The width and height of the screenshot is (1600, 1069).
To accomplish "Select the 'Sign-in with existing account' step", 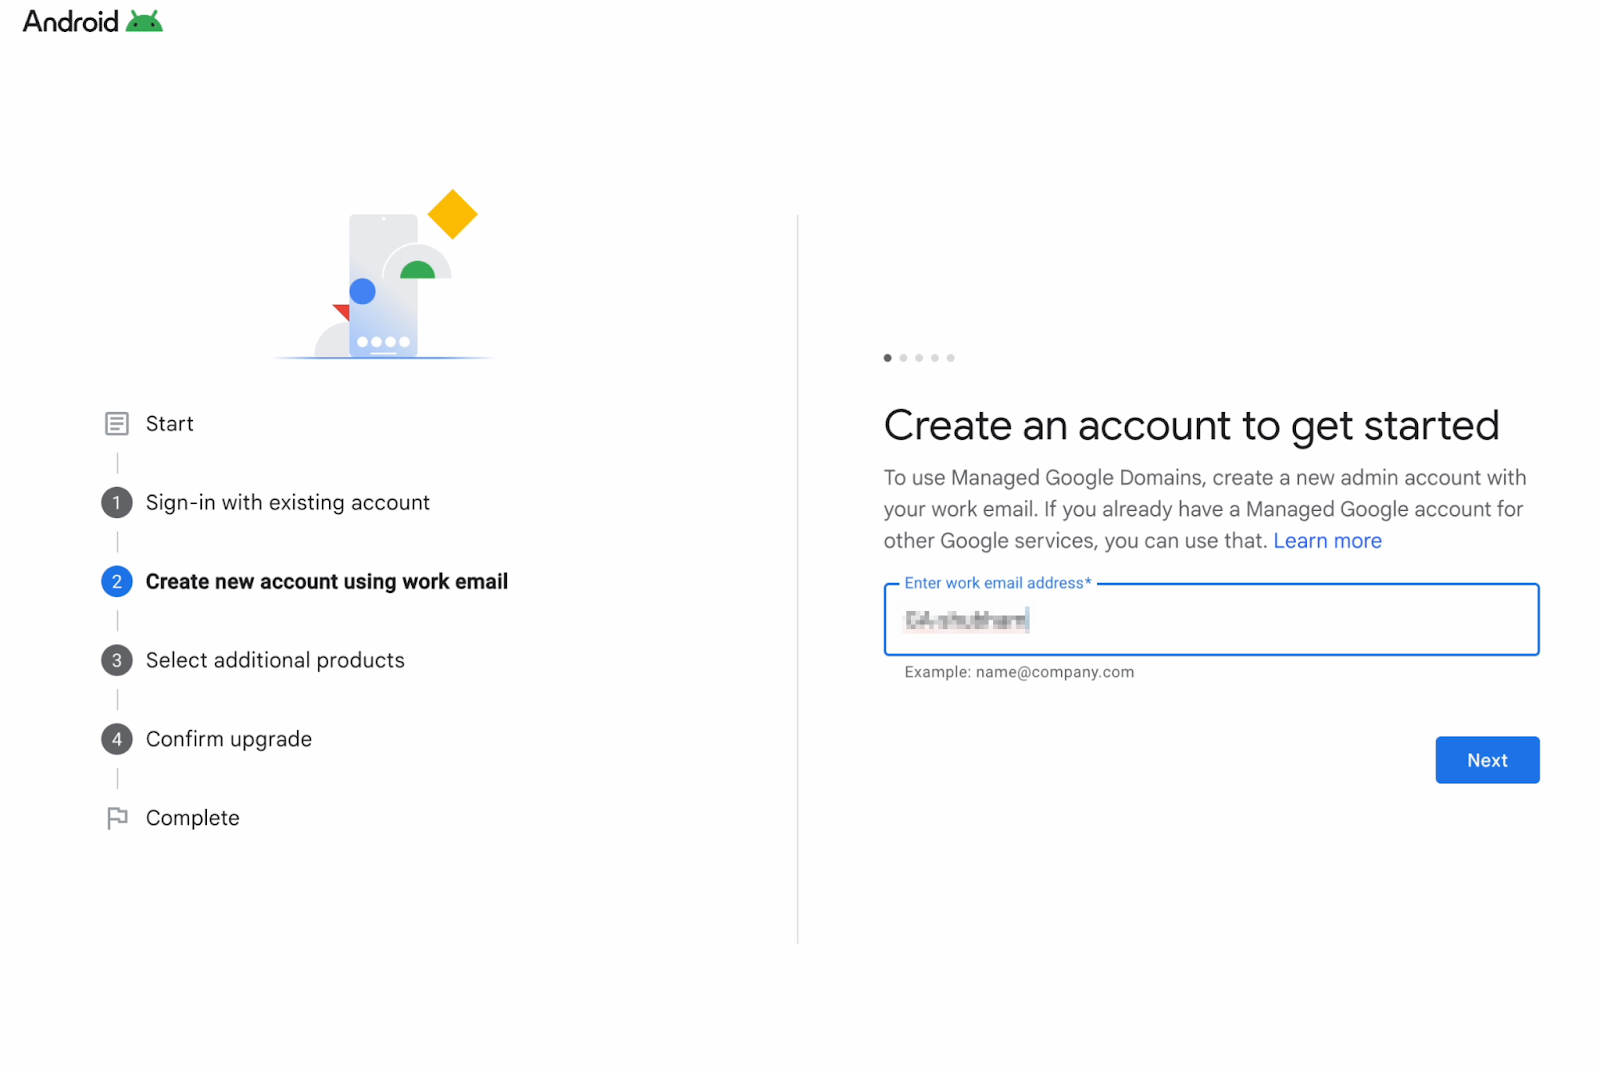I will point(288,502).
